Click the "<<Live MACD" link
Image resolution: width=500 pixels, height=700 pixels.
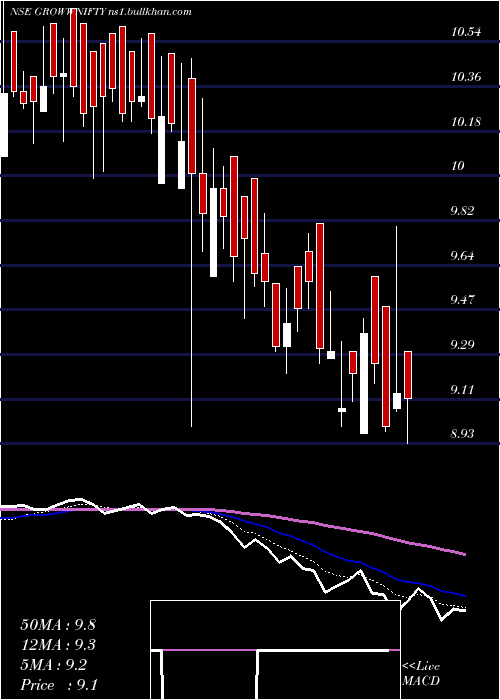[421, 673]
